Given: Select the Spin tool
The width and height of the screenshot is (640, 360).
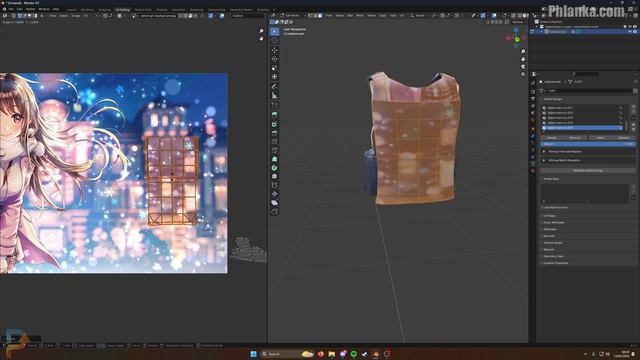Looking at the screenshot, I should click(x=274, y=168).
